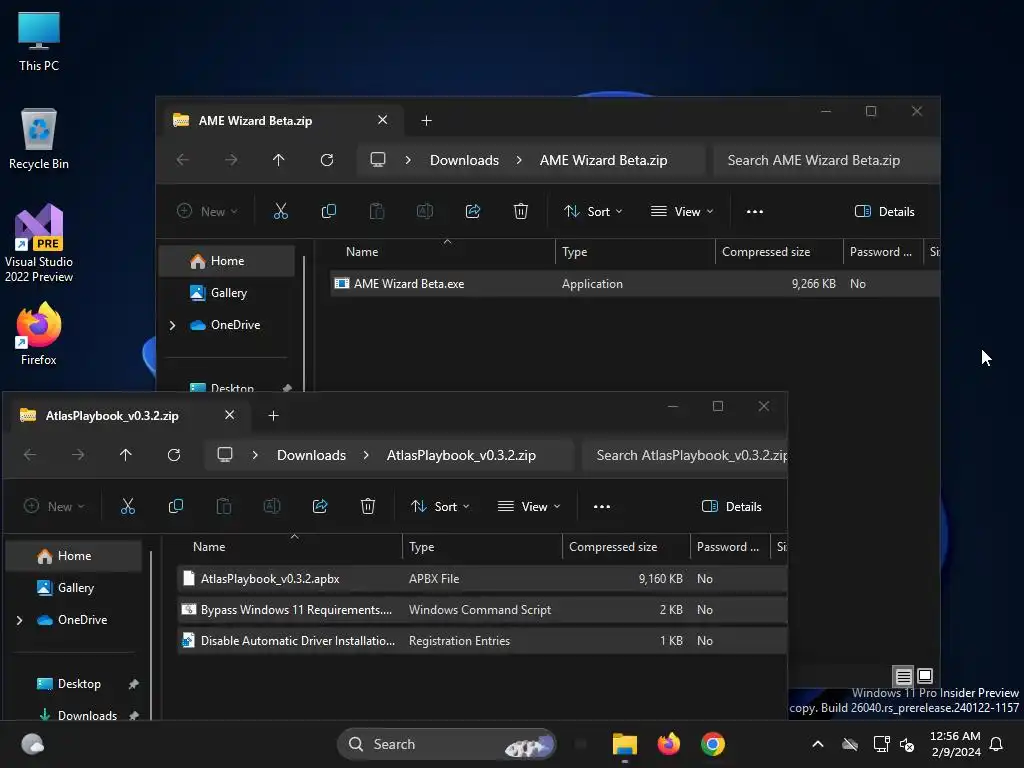Open View dropdown in AtlasPlaybook window
This screenshot has height=768, width=1024.
click(529, 507)
